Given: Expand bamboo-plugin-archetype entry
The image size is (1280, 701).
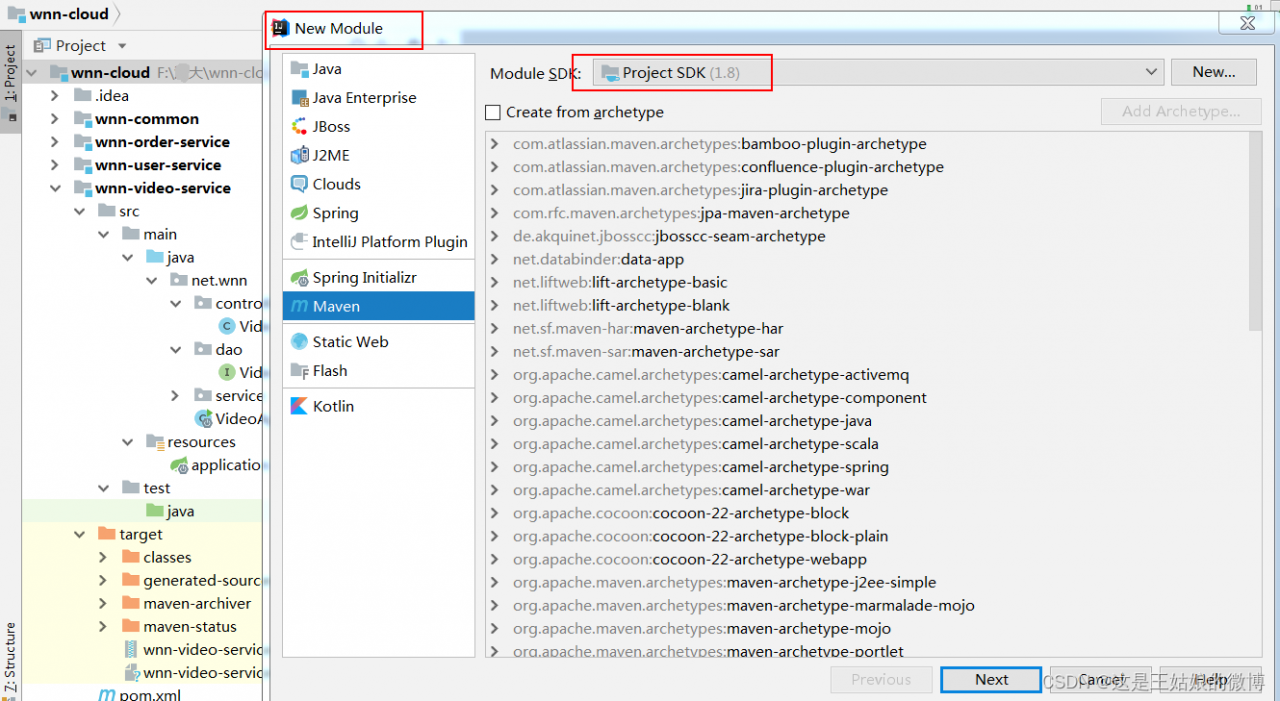Looking at the screenshot, I should coord(495,144).
